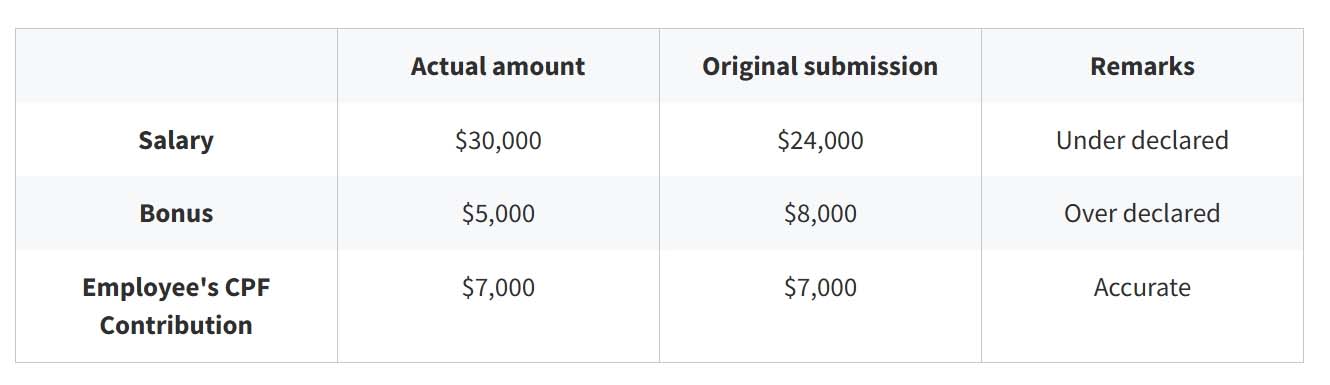Viewport: 1330px width, 385px height.
Task: Click the Remarks column header
Action: pos(1142,66)
